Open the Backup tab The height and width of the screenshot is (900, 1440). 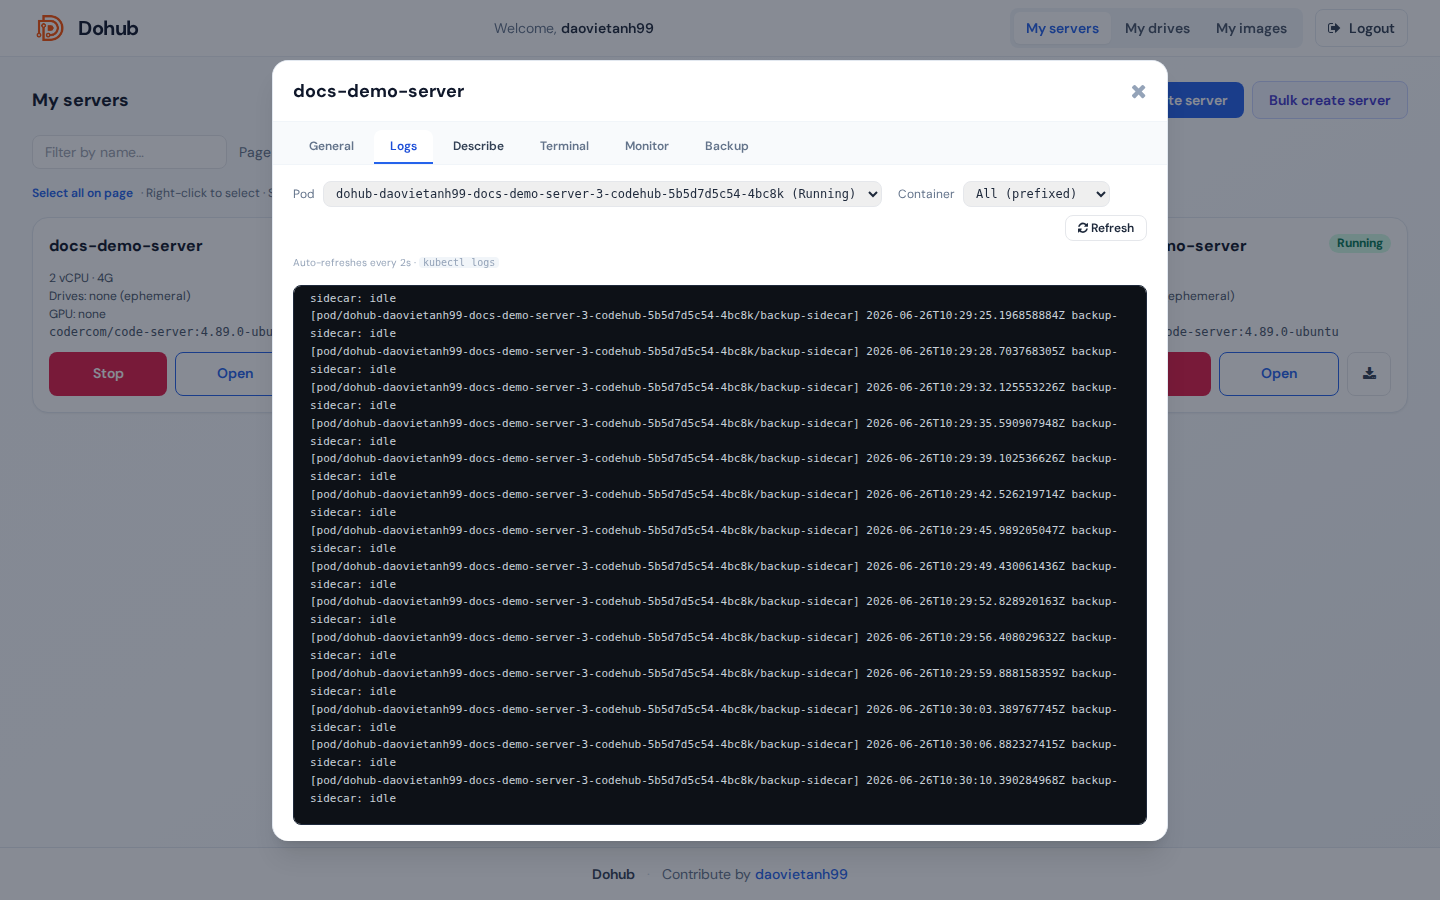click(x=726, y=146)
